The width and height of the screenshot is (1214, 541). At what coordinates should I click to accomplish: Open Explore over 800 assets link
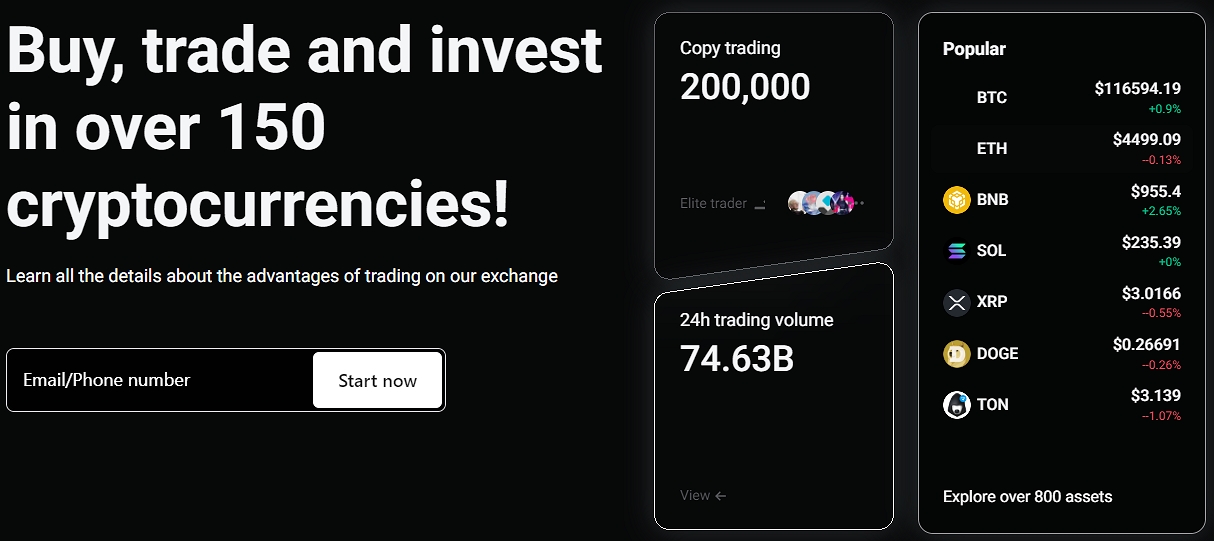[x=1027, y=496]
